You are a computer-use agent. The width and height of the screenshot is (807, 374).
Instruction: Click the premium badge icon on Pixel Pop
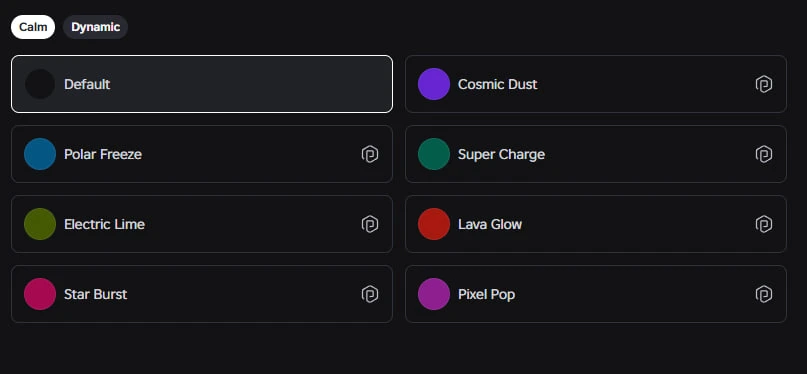point(763,294)
